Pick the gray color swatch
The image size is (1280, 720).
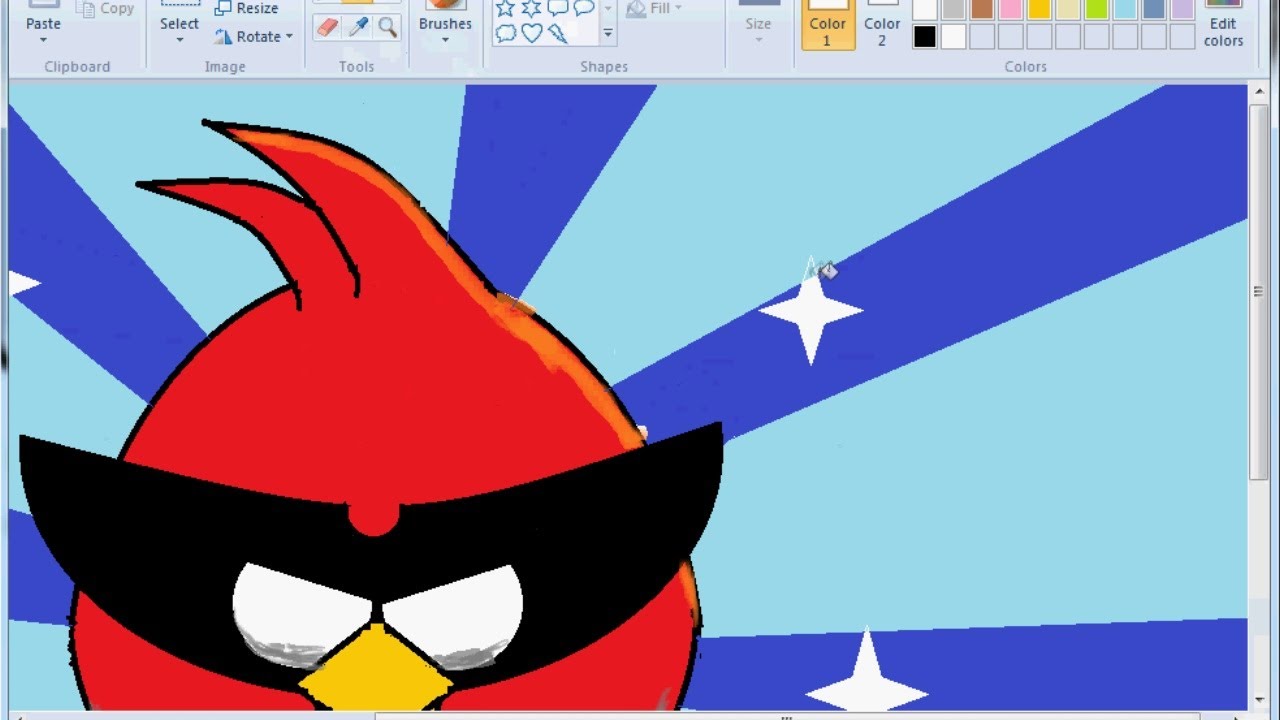click(x=953, y=10)
